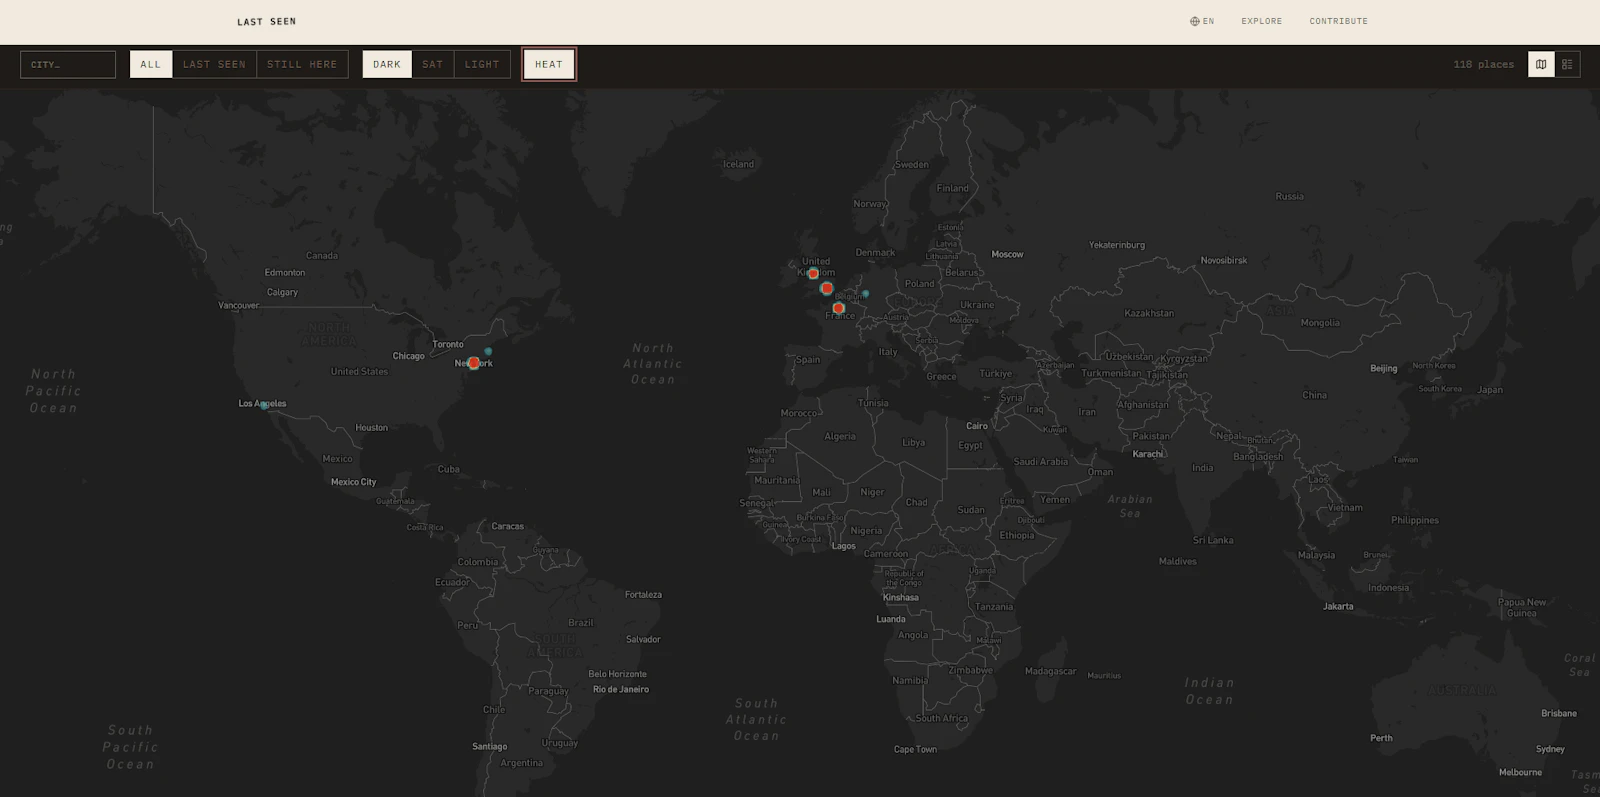Click the New York heat spot
The width and height of the screenshot is (1600, 797).
(x=474, y=363)
